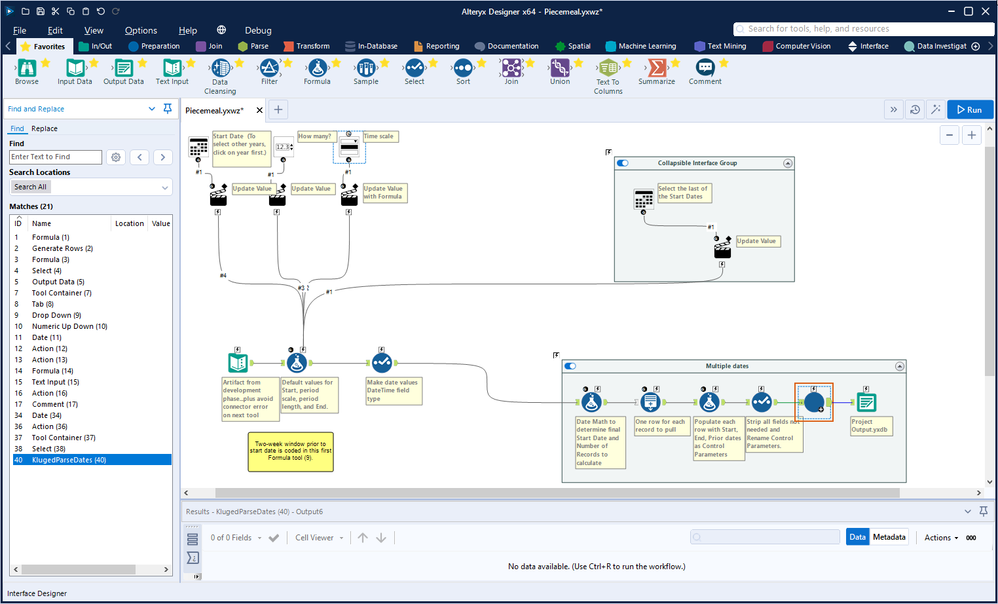The height and width of the screenshot is (604, 998).
Task: Click the save icon in title bar
Action: point(40,11)
